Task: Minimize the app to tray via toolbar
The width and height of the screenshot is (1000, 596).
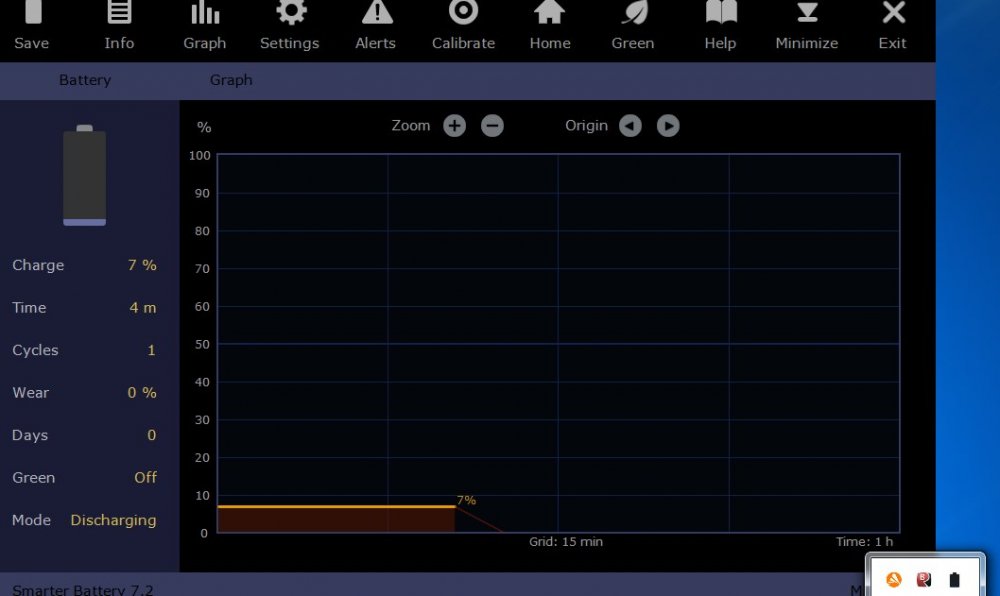Action: [806, 14]
